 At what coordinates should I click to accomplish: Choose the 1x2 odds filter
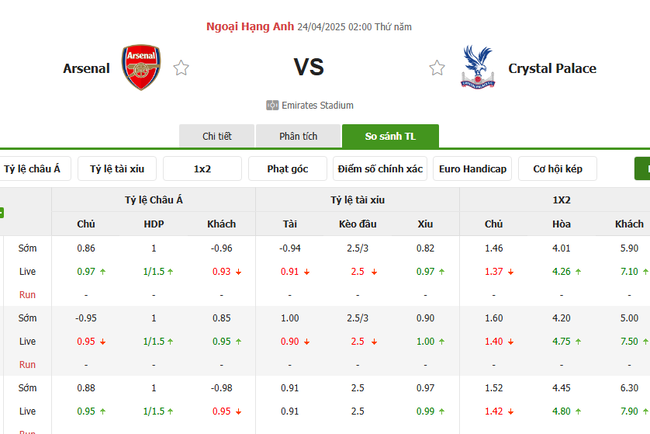click(202, 169)
